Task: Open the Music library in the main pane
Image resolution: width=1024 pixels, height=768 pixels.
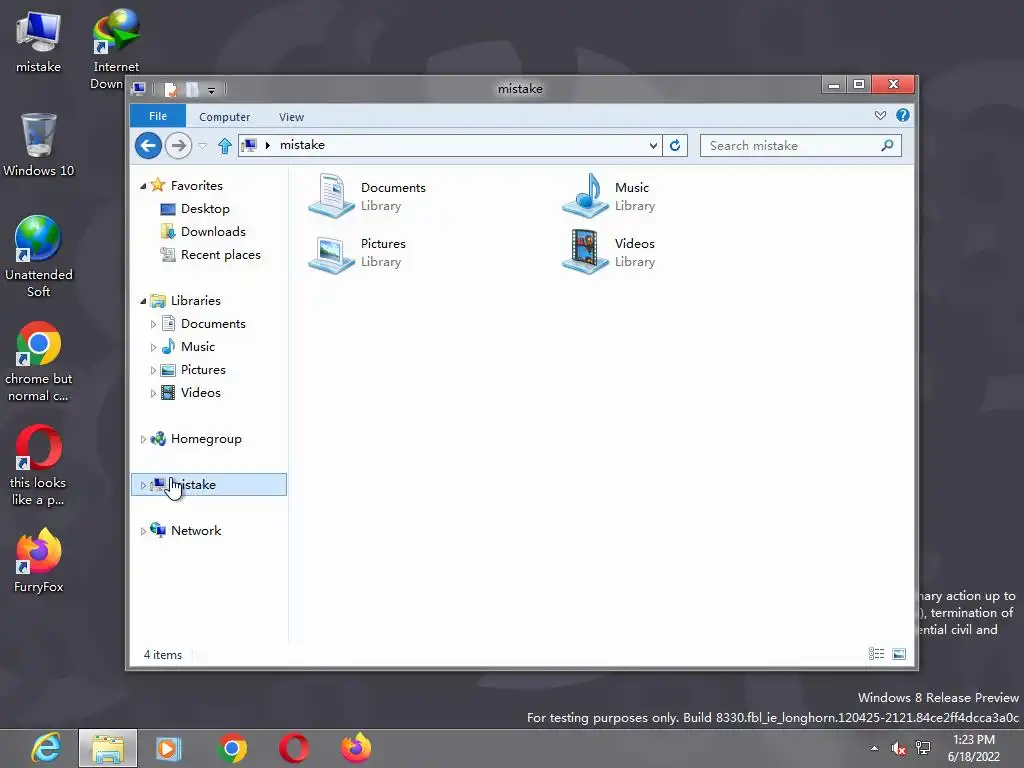Action: click(609, 196)
